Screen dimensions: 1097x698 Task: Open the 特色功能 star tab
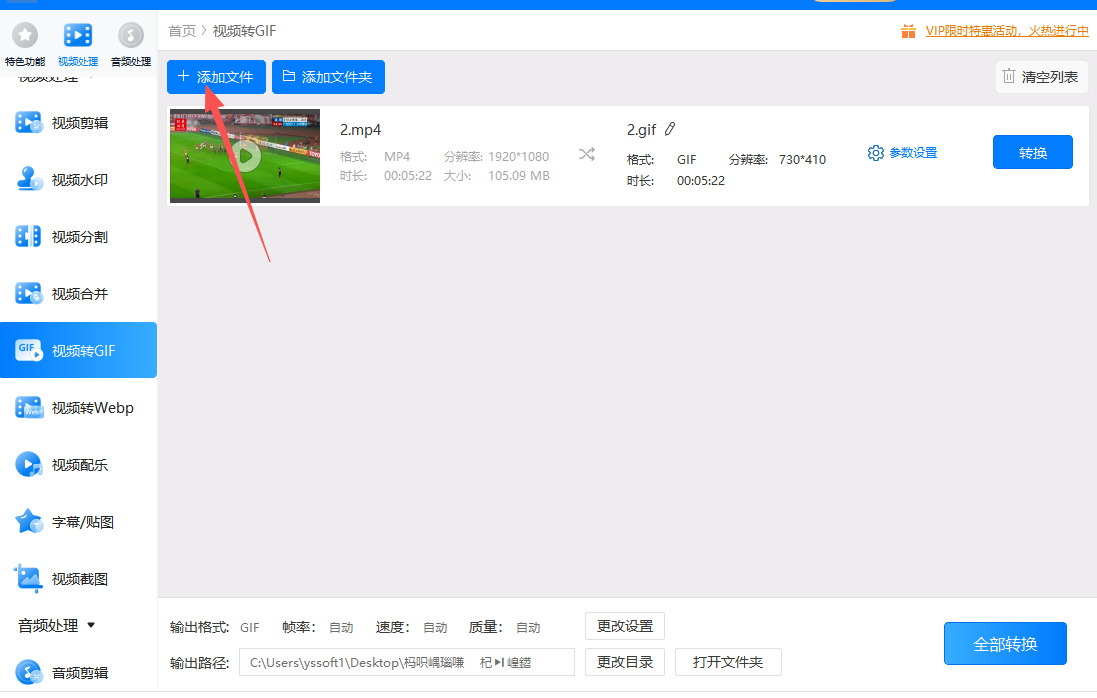point(24,44)
